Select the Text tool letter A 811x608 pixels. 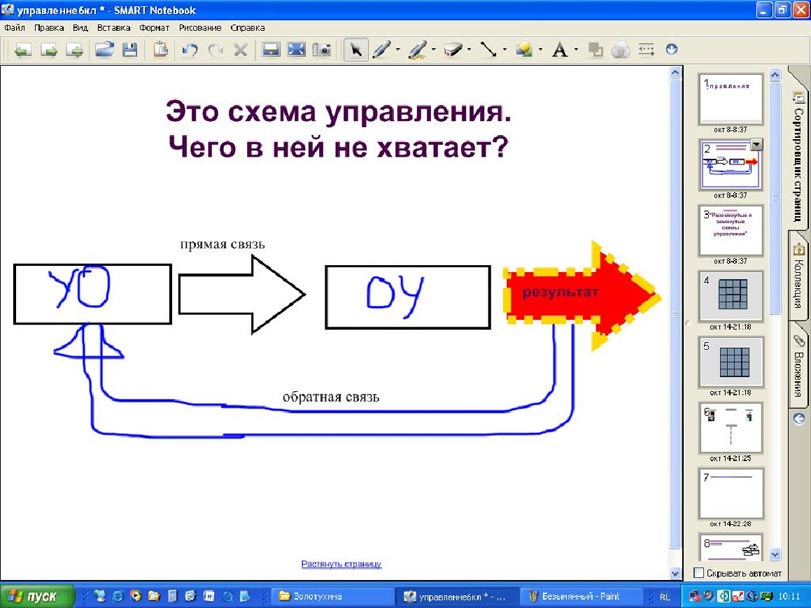click(x=560, y=49)
